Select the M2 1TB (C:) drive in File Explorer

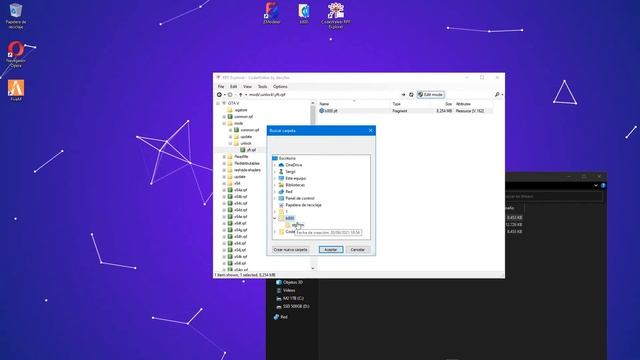293,298
